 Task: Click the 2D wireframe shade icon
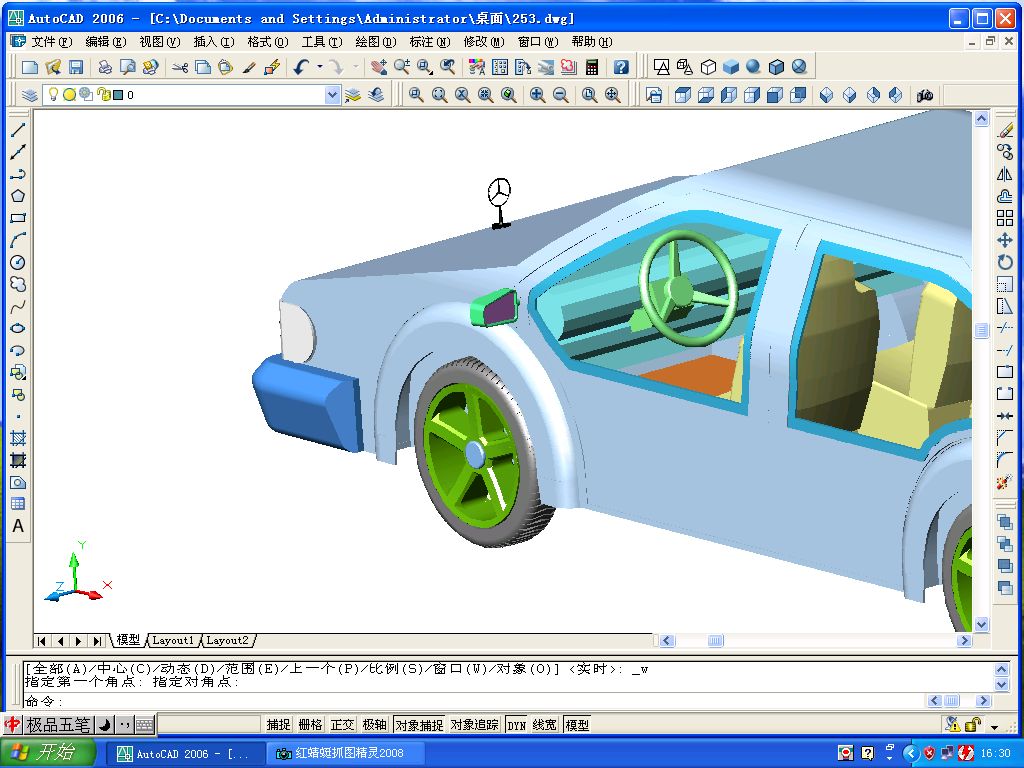point(662,67)
